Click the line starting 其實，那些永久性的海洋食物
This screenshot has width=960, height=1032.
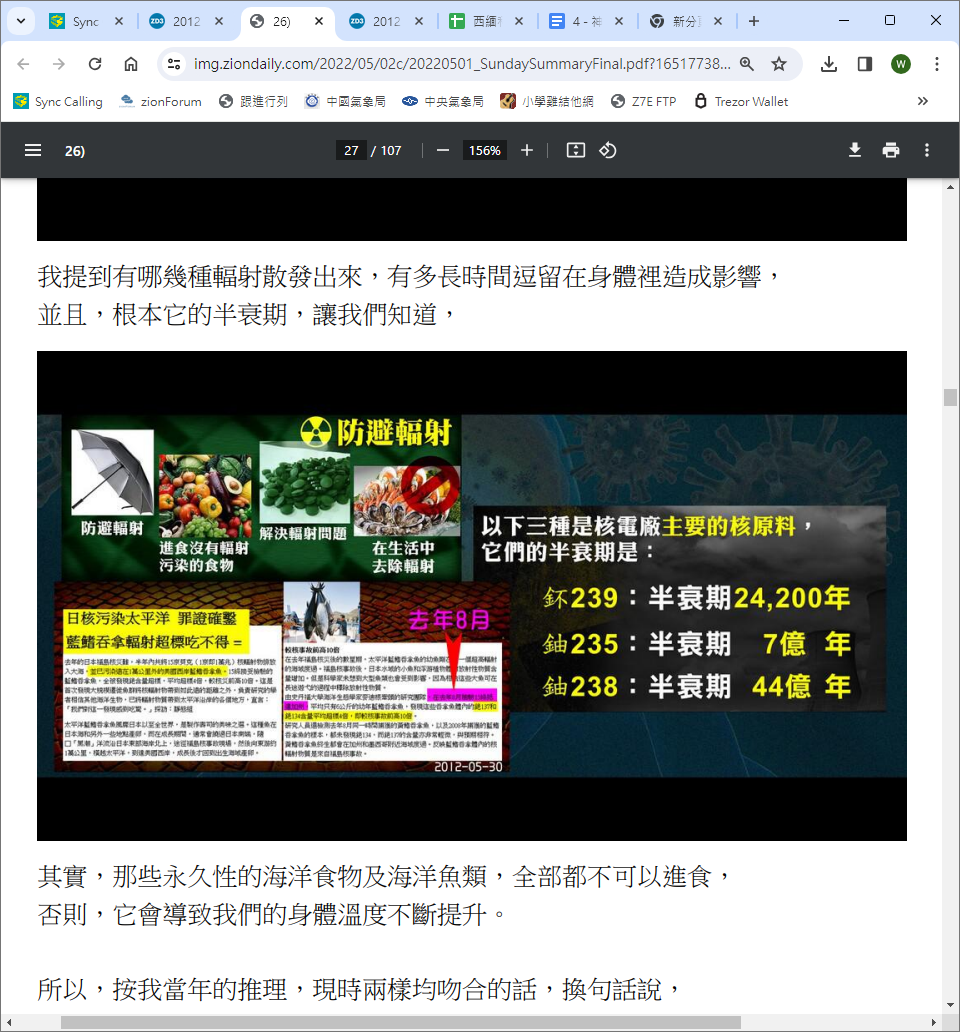tap(384, 877)
